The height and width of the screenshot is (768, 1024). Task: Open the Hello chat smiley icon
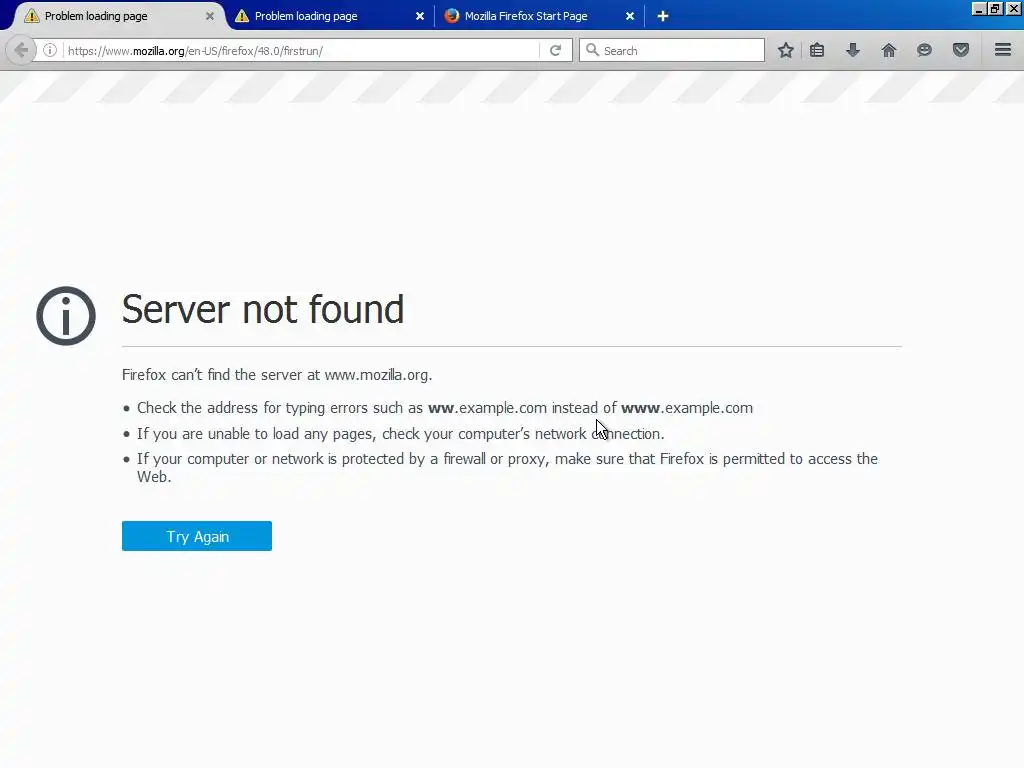(x=924, y=50)
